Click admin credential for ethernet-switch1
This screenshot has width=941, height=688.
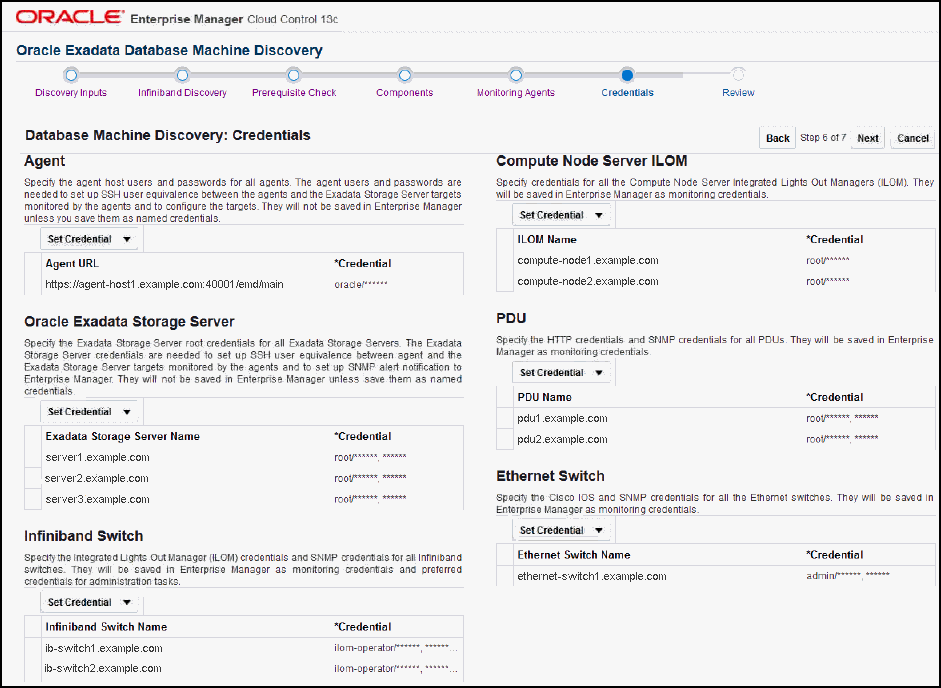click(x=847, y=576)
